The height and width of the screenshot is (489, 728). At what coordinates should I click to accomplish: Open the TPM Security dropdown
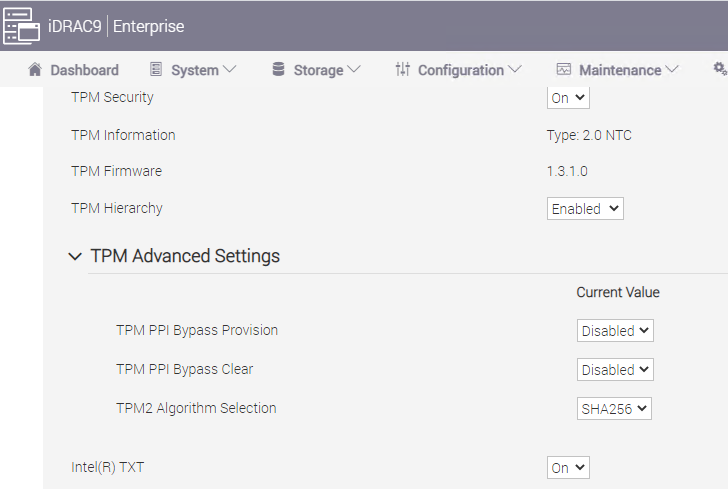click(x=568, y=98)
